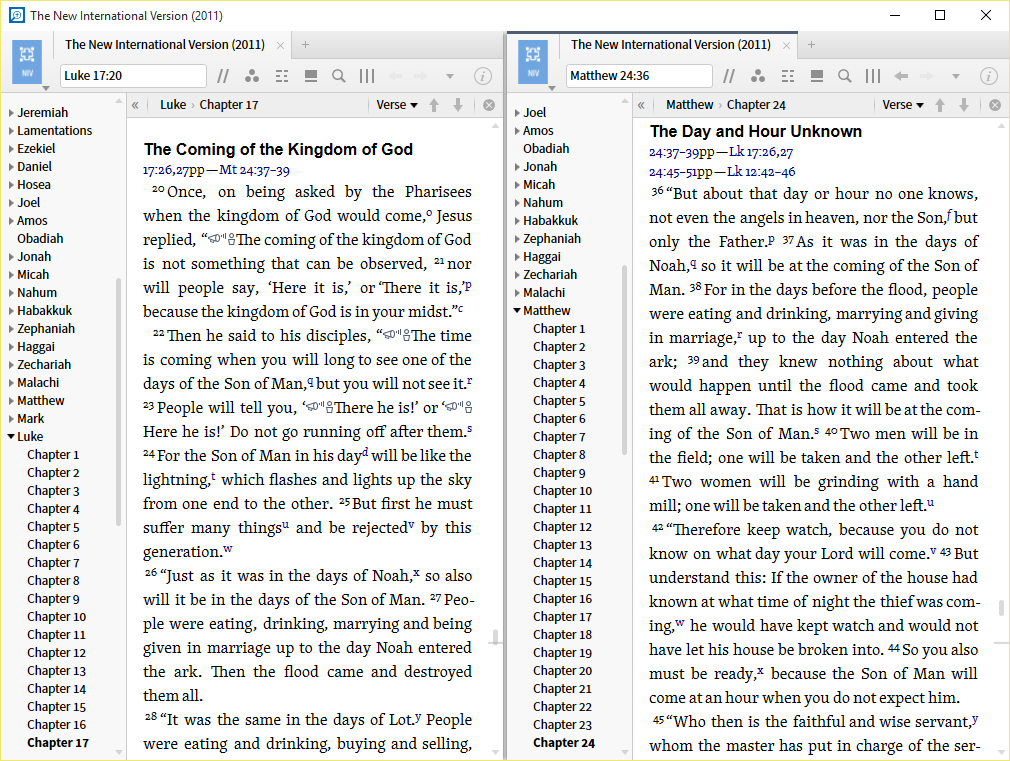Viewport: 1010px width, 761px height.
Task: Click Chapter 24 breadcrumb in right pane
Action: (756, 105)
